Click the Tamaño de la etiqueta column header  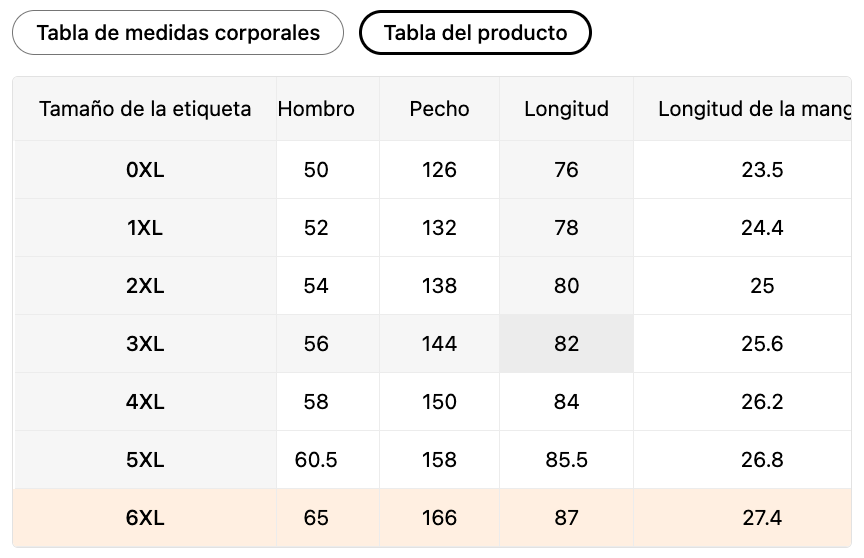click(145, 109)
